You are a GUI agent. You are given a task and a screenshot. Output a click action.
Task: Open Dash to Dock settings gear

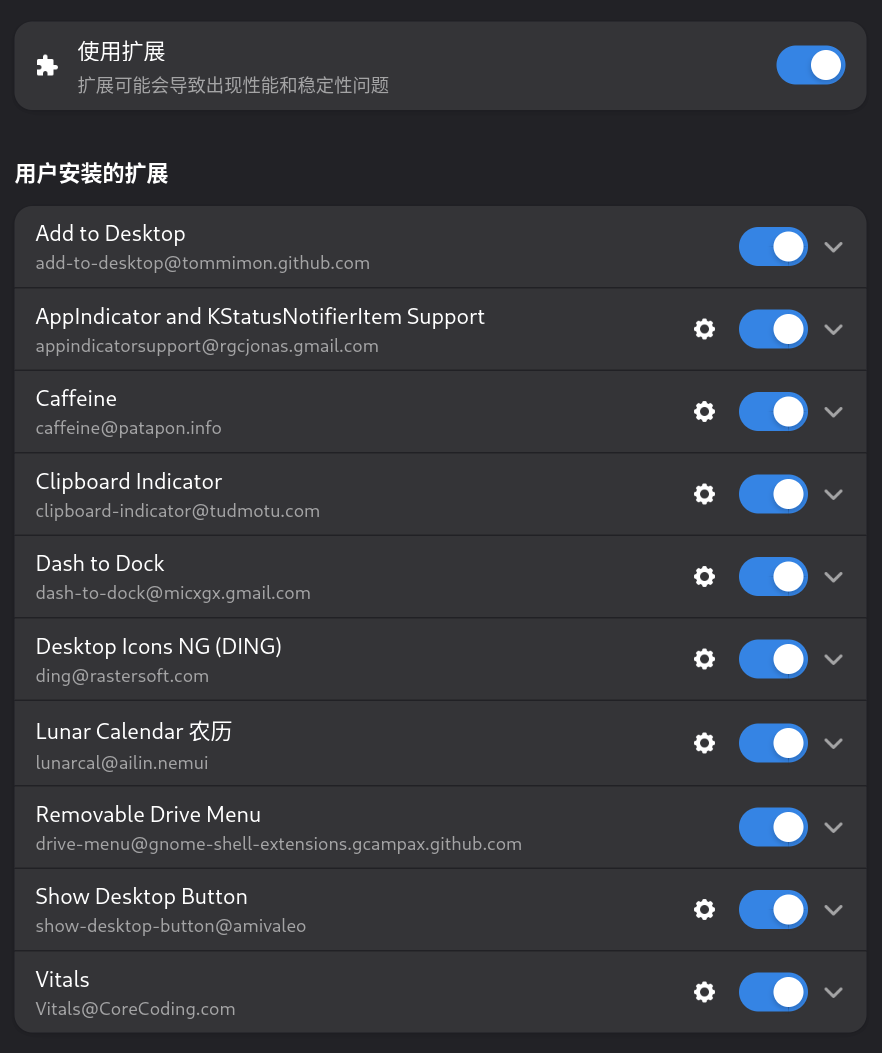tap(704, 577)
